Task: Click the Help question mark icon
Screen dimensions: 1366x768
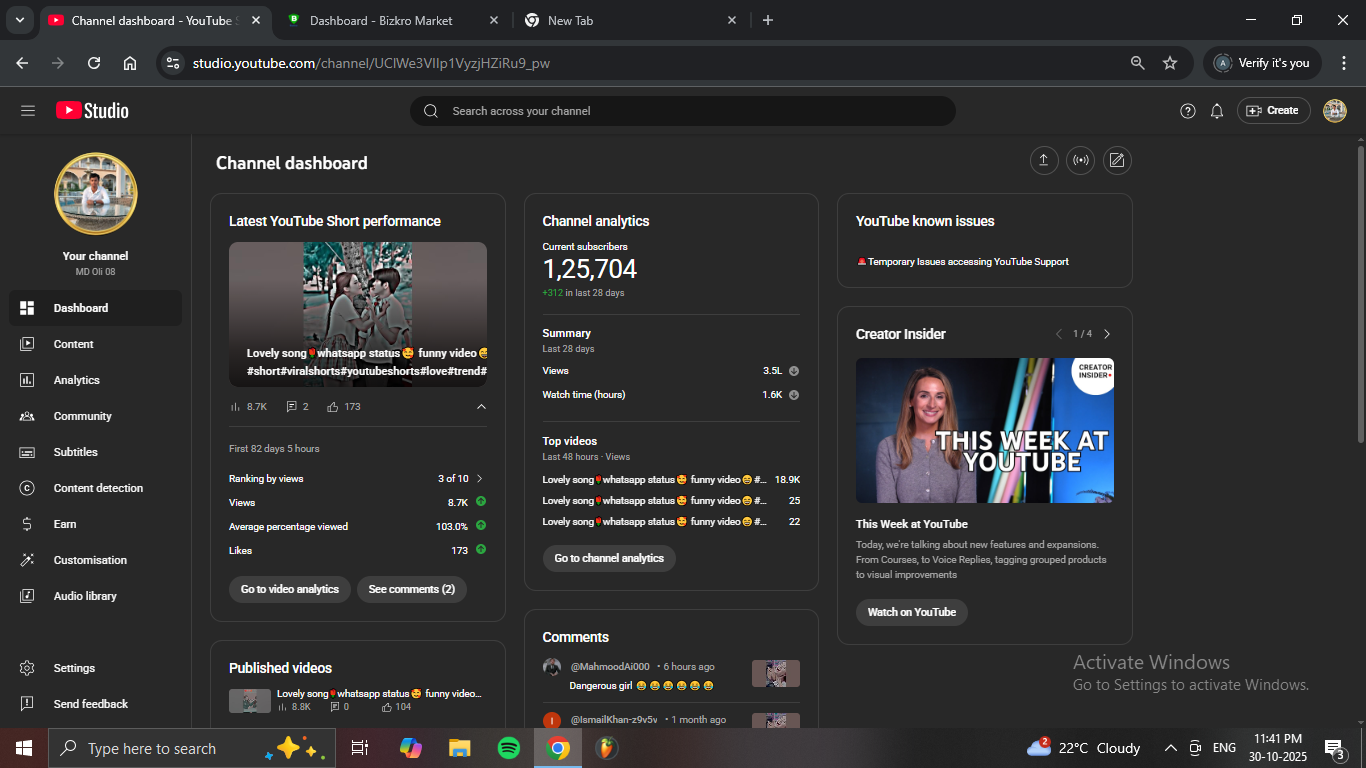Action: click(1187, 111)
